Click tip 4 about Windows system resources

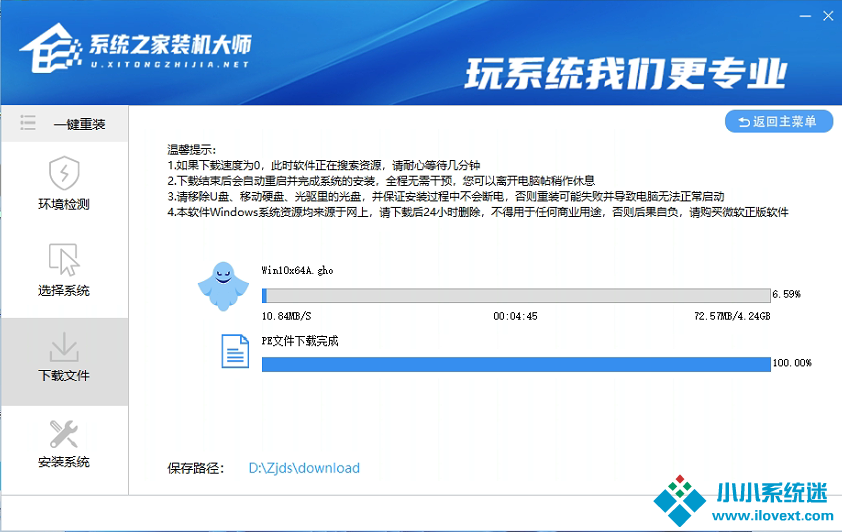pyautogui.click(x=478, y=213)
